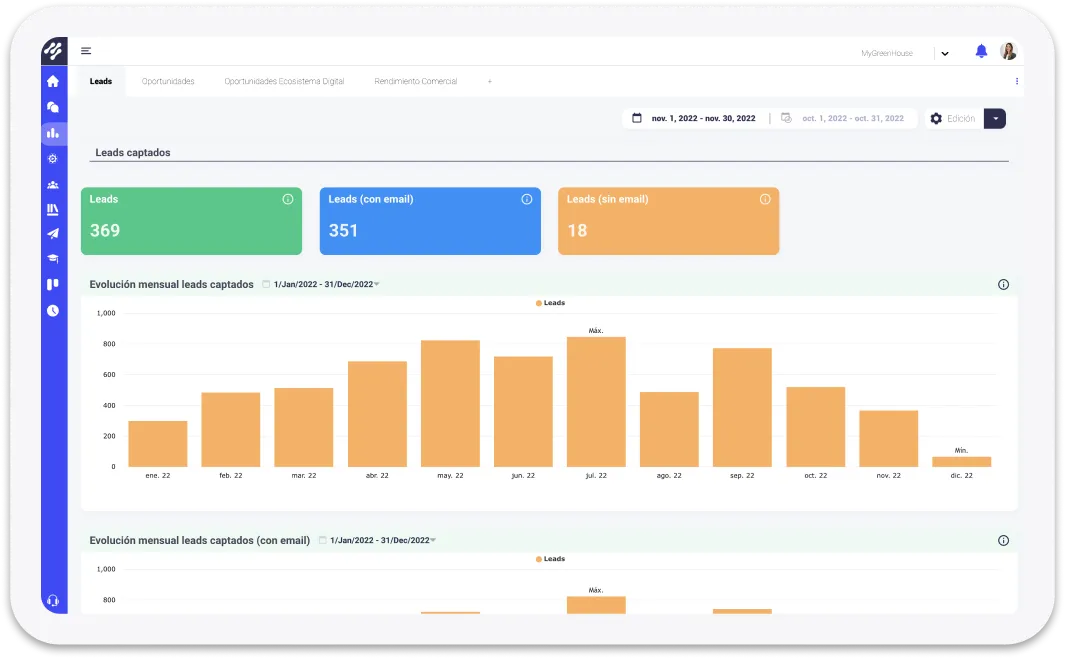The image size is (1065, 659).
Task: Click the Edición gear icon
Action: (x=936, y=119)
